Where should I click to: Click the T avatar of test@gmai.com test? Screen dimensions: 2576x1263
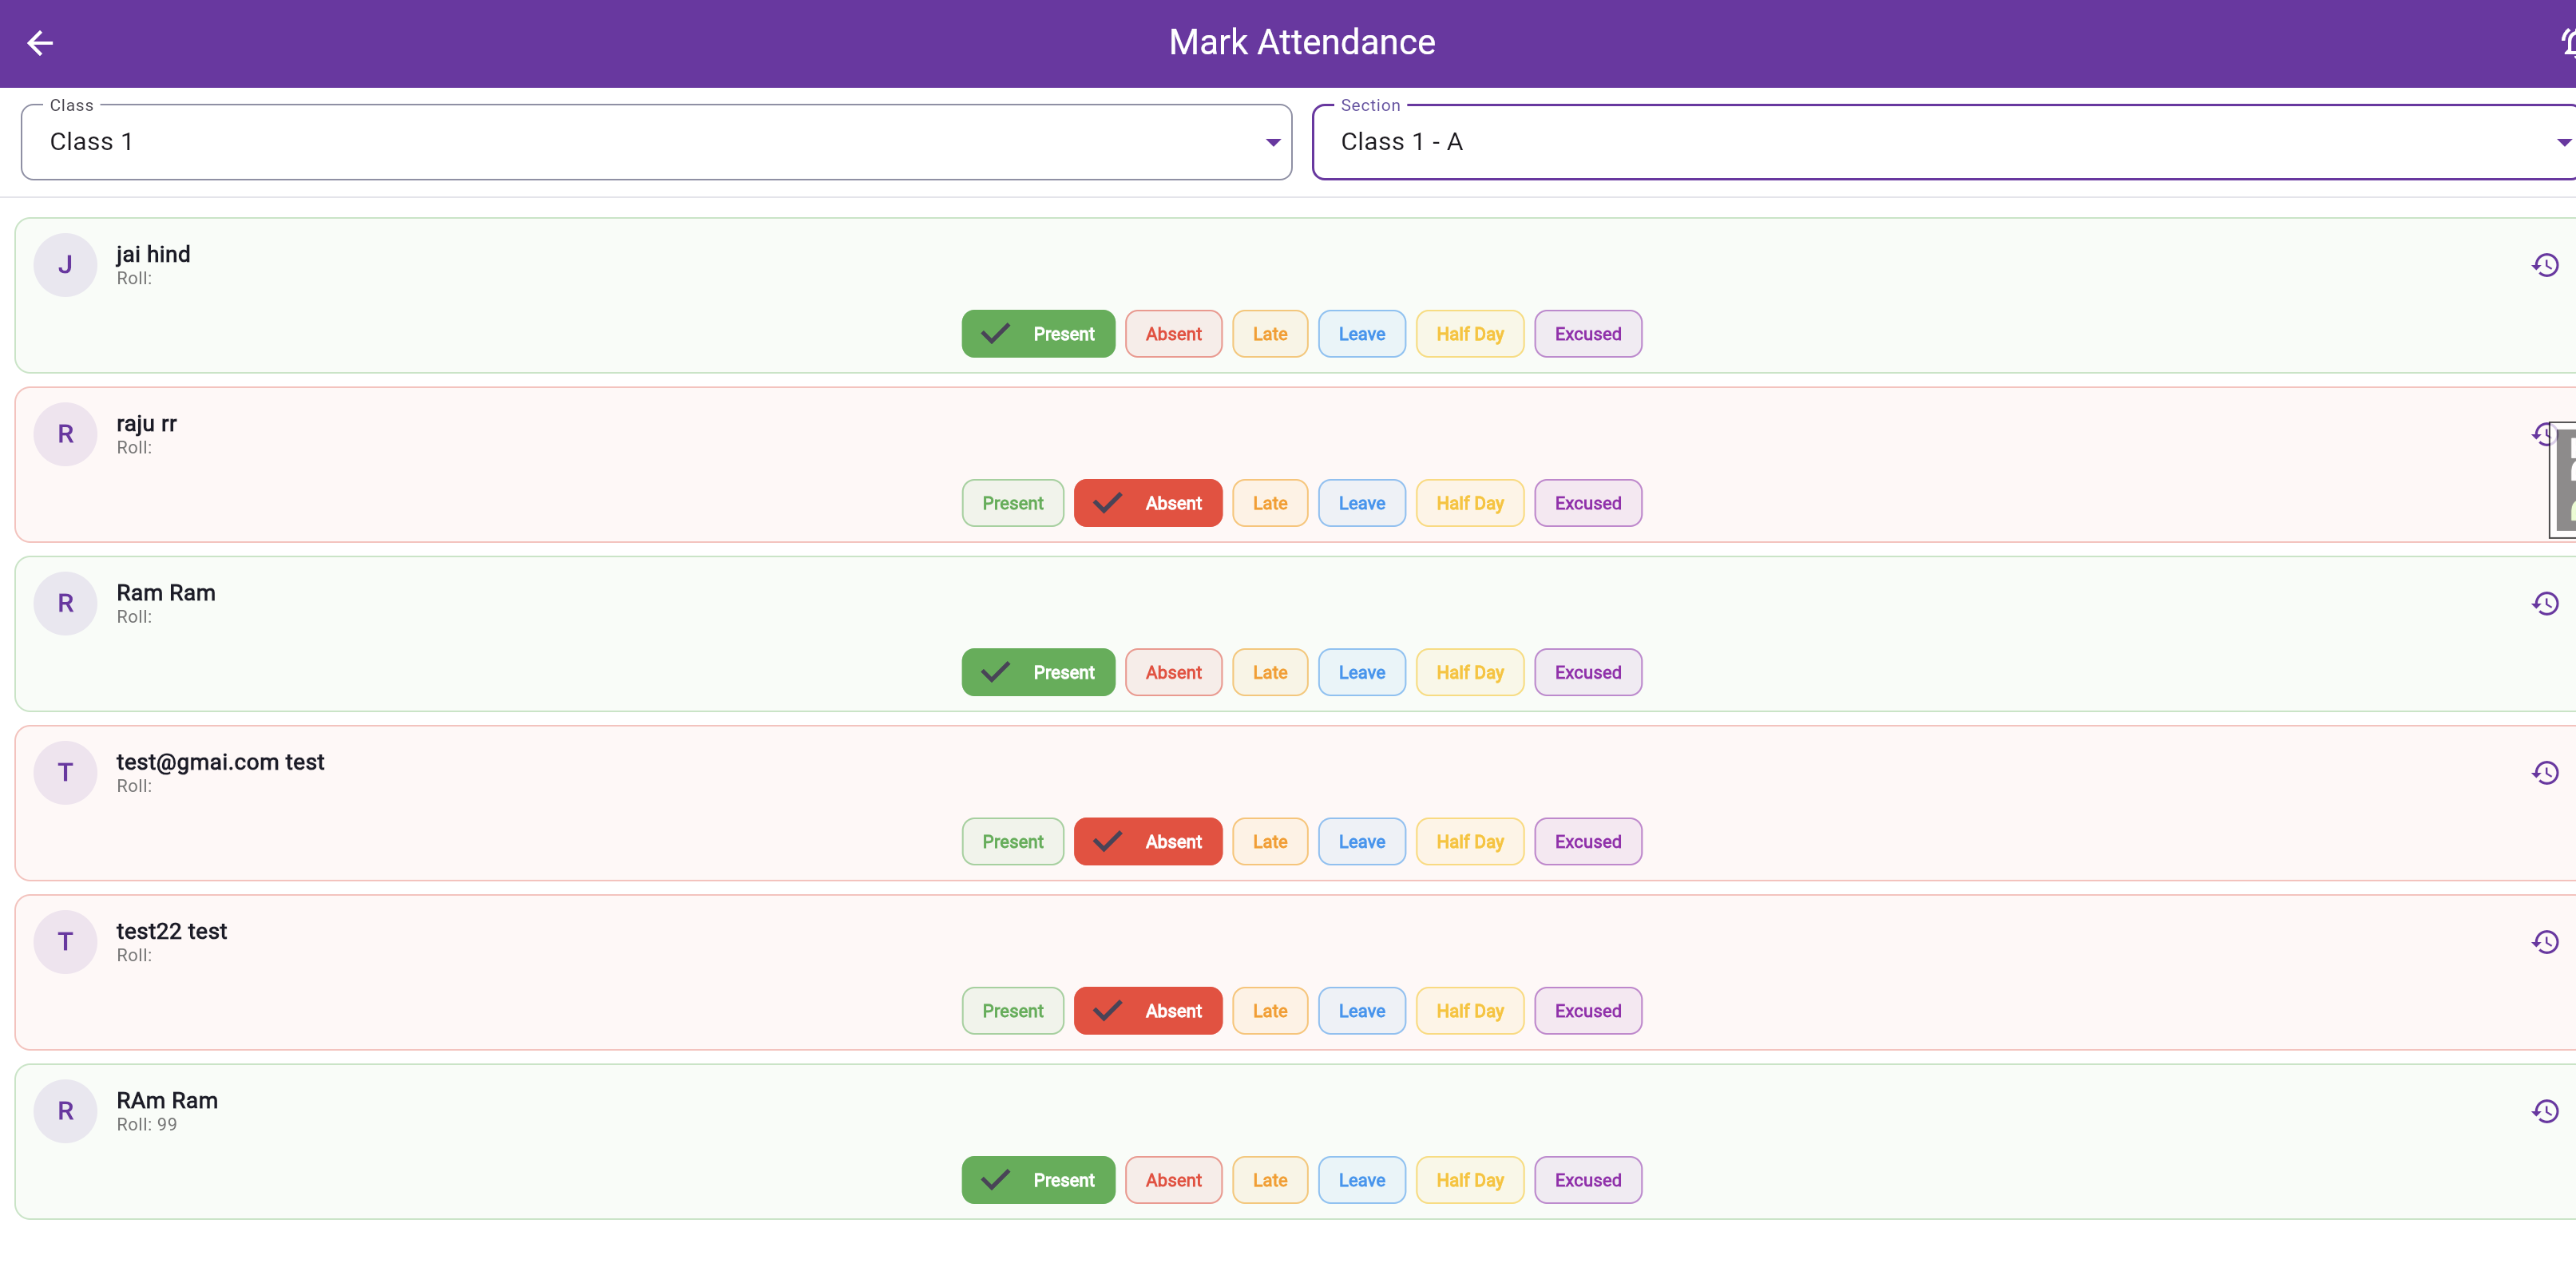(x=65, y=772)
